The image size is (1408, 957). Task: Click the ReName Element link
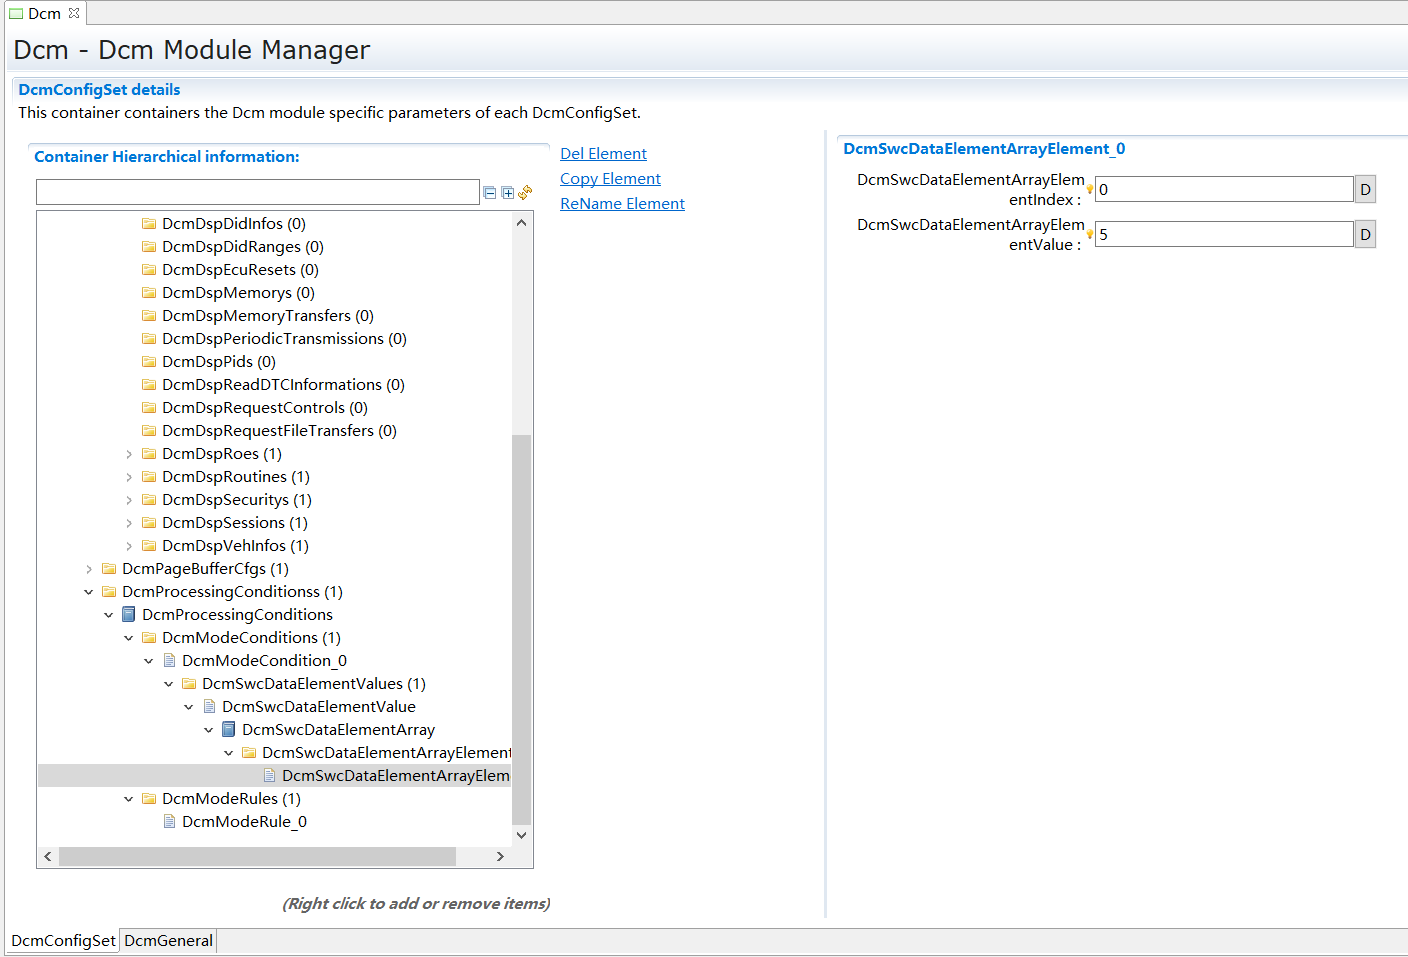(622, 204)
